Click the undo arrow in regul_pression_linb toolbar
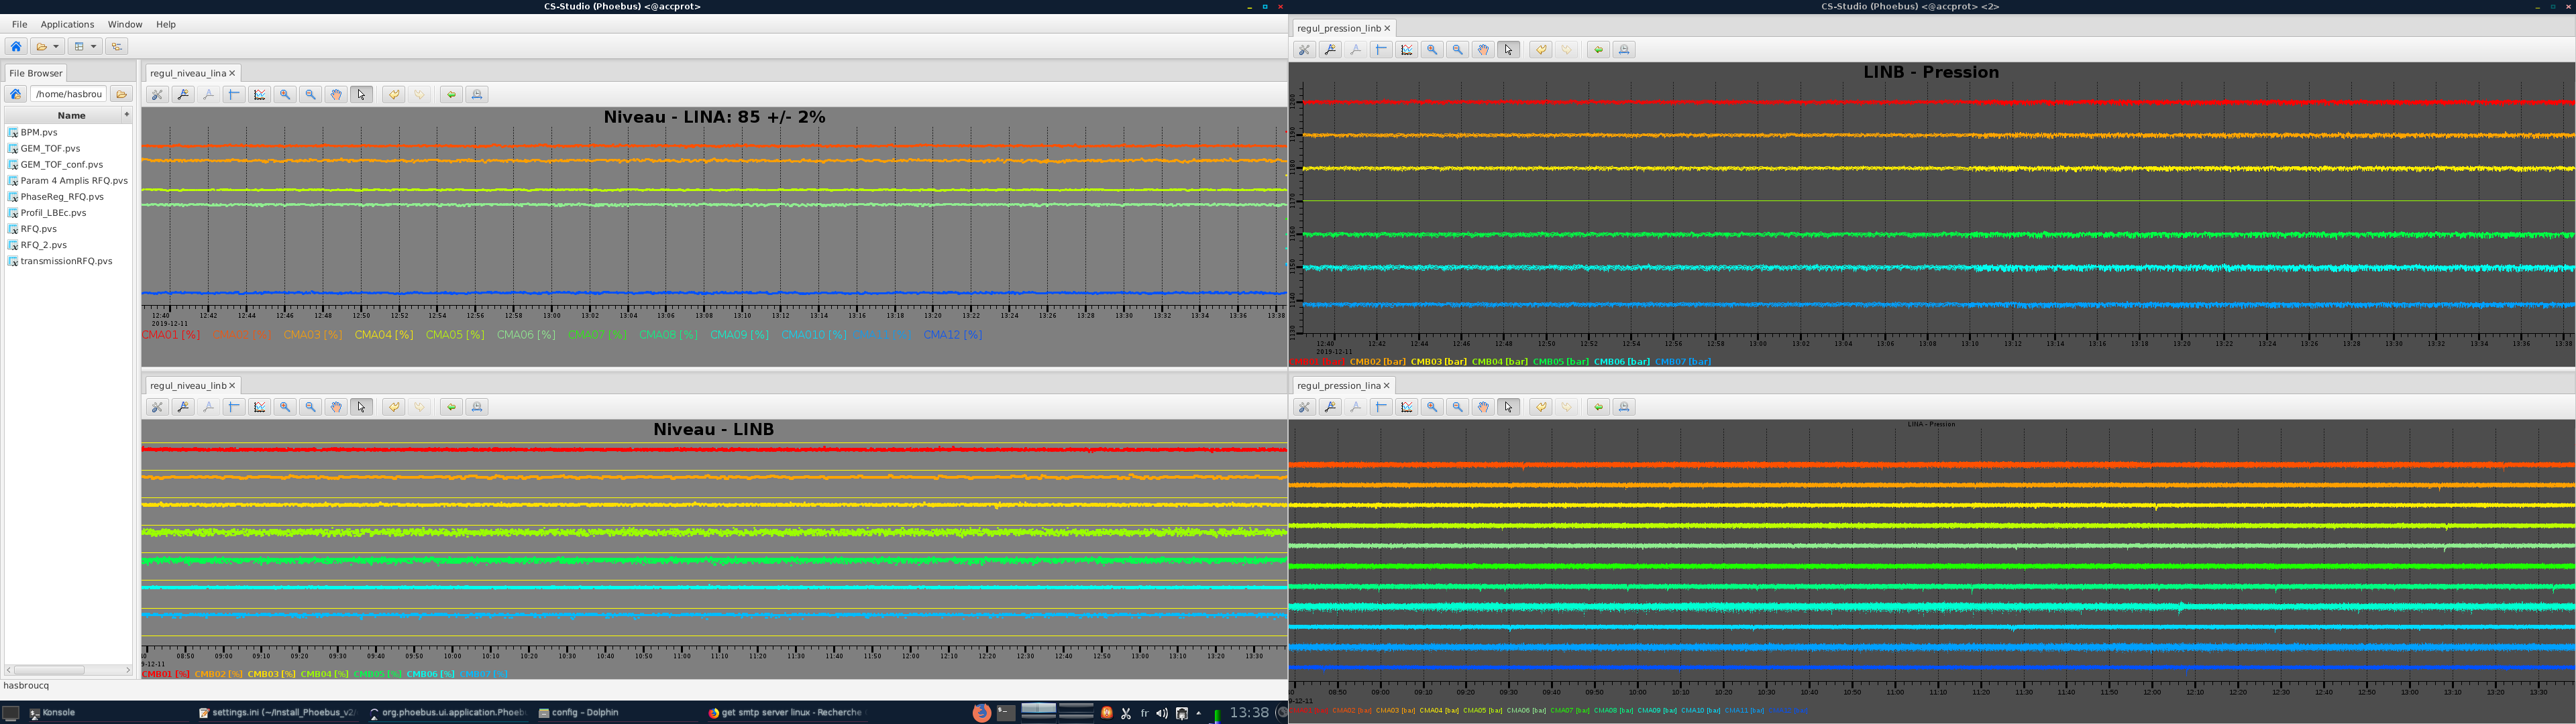This screenshot has height=724, width=2576. 1542,48
